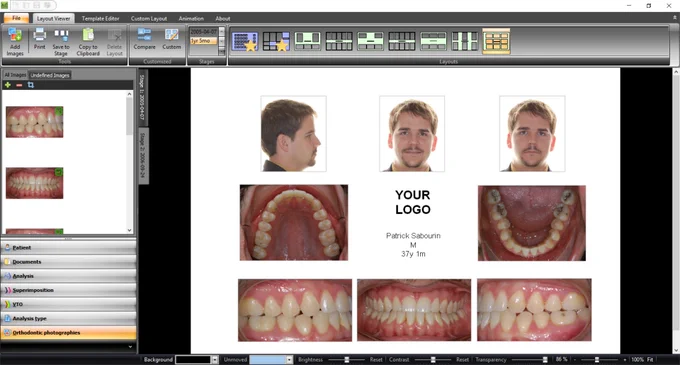Viewport: 680px width, 365px height.
Task: Click the light blue Unmoved swatch
Action: coord(268,360)
